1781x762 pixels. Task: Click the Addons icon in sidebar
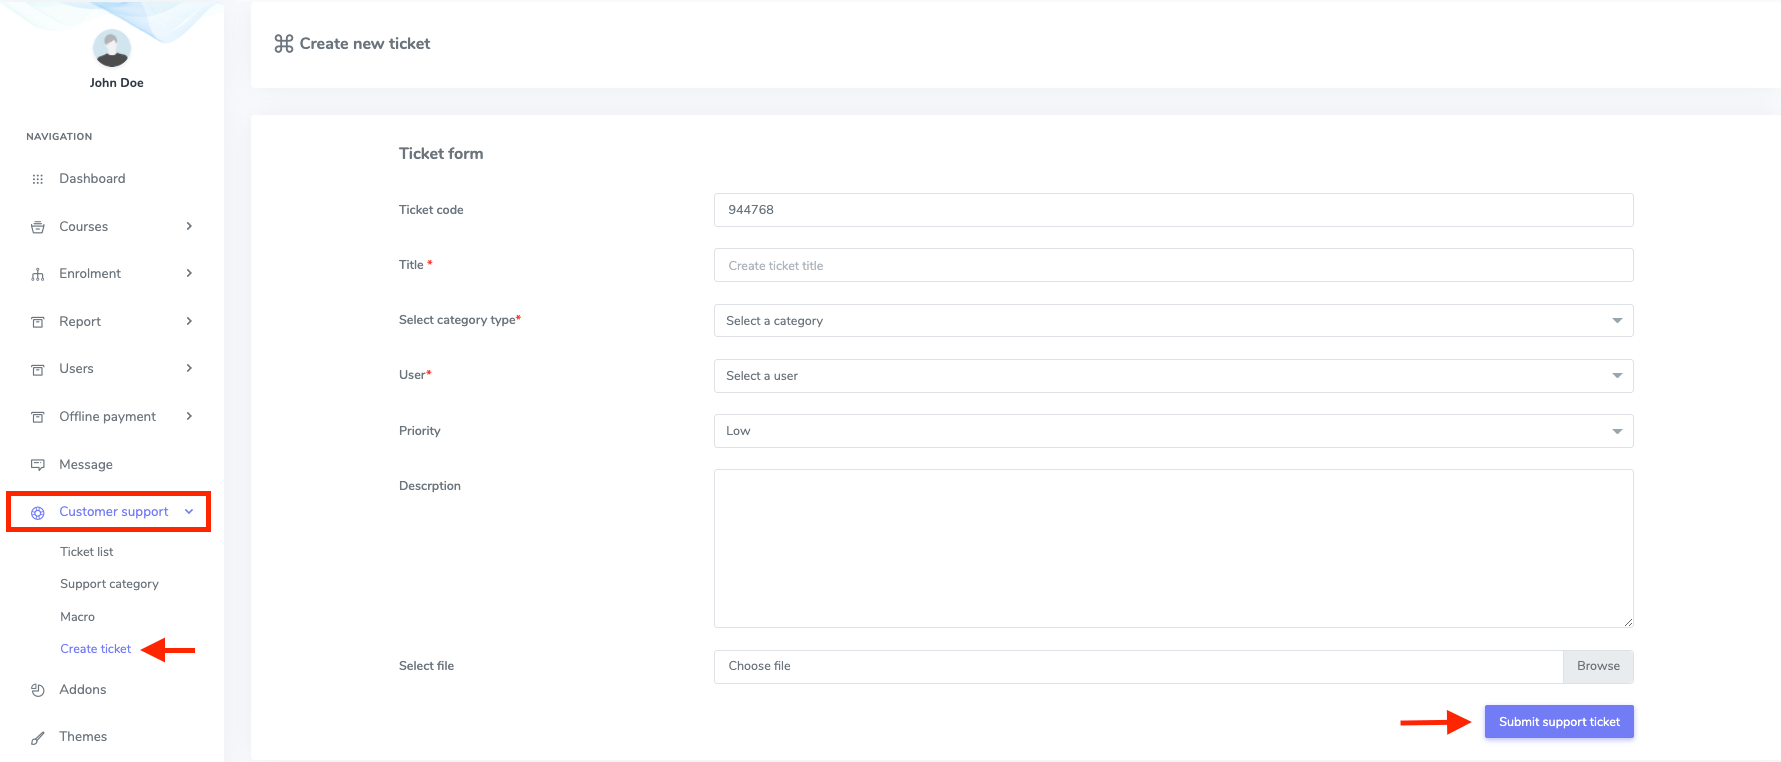coord(38,690)
